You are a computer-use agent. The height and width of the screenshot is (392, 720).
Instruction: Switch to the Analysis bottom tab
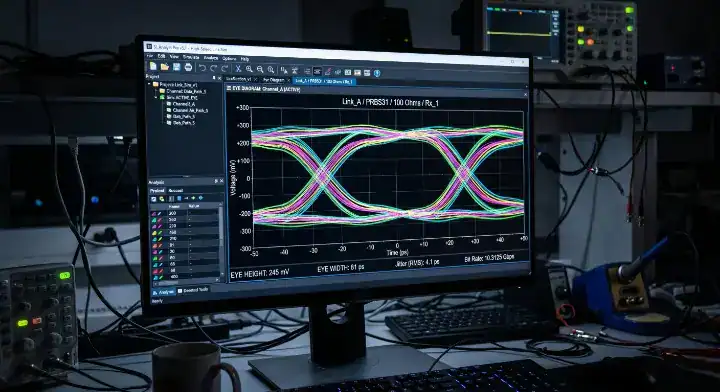coord(163,292)
